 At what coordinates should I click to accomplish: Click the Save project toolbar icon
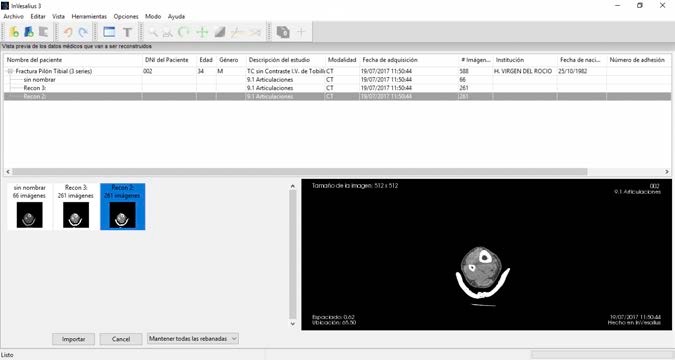tap(43, 32)
